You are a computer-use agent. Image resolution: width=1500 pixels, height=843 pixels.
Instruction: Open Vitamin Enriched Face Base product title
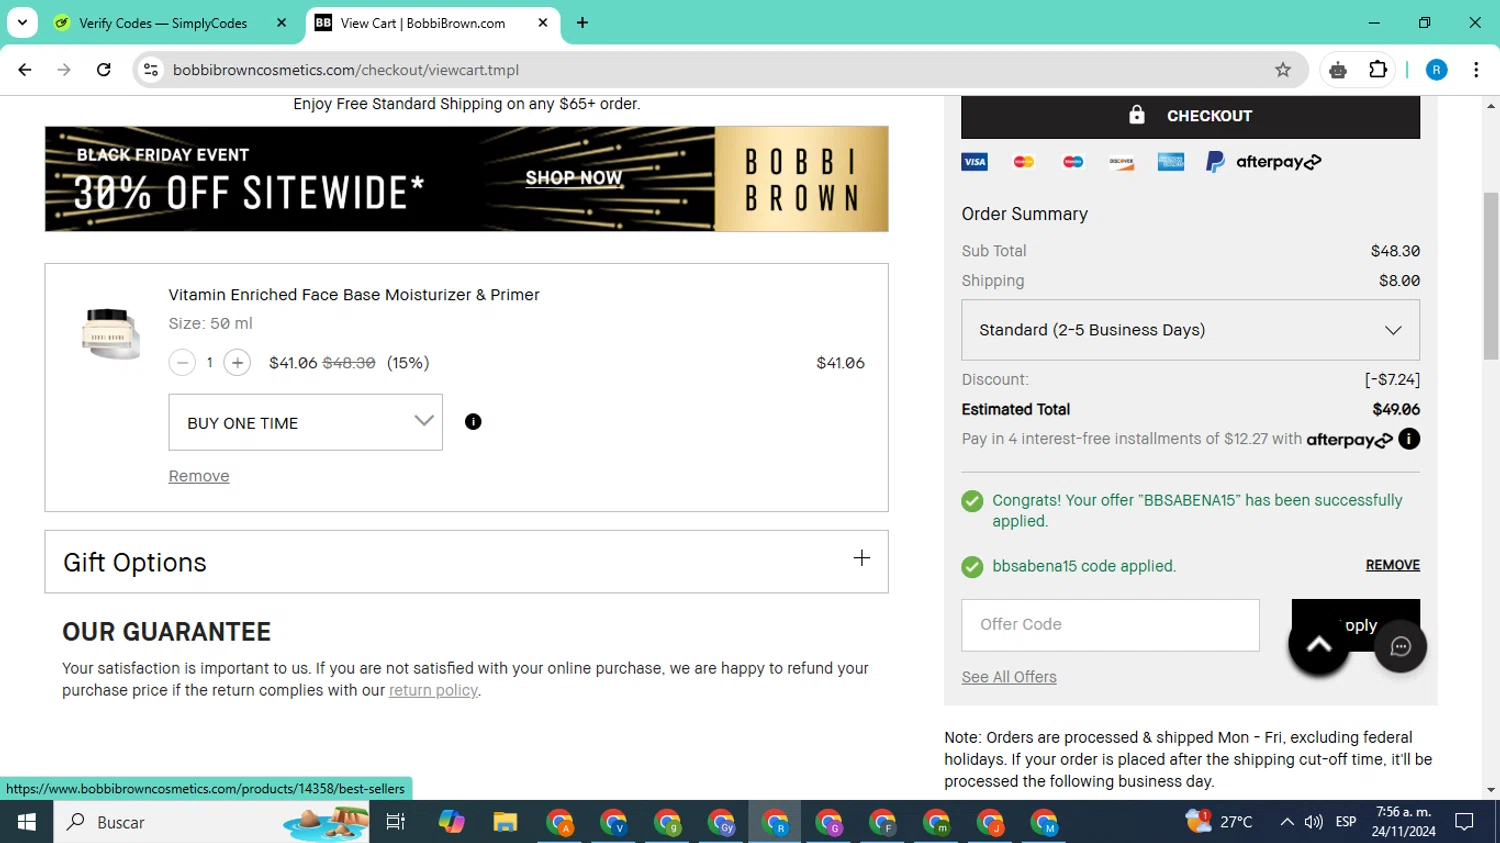point(354,295)
